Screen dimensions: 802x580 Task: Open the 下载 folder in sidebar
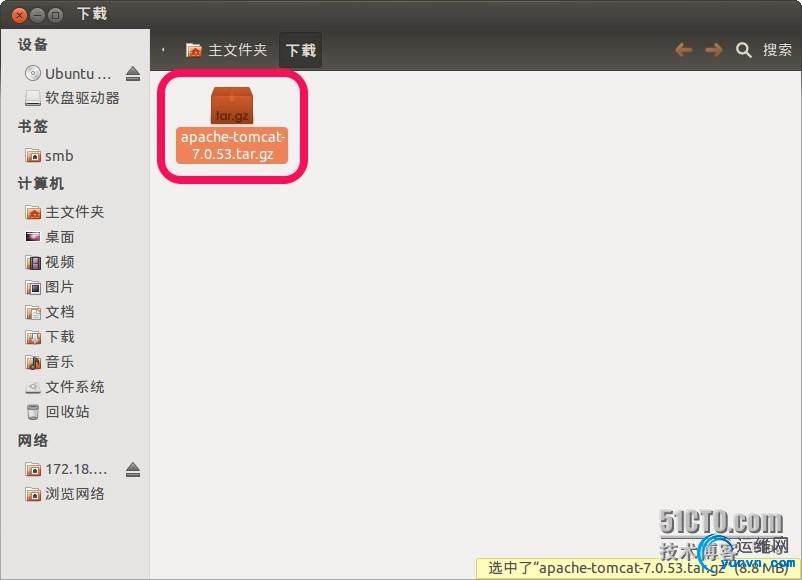(x=50, y=337)
